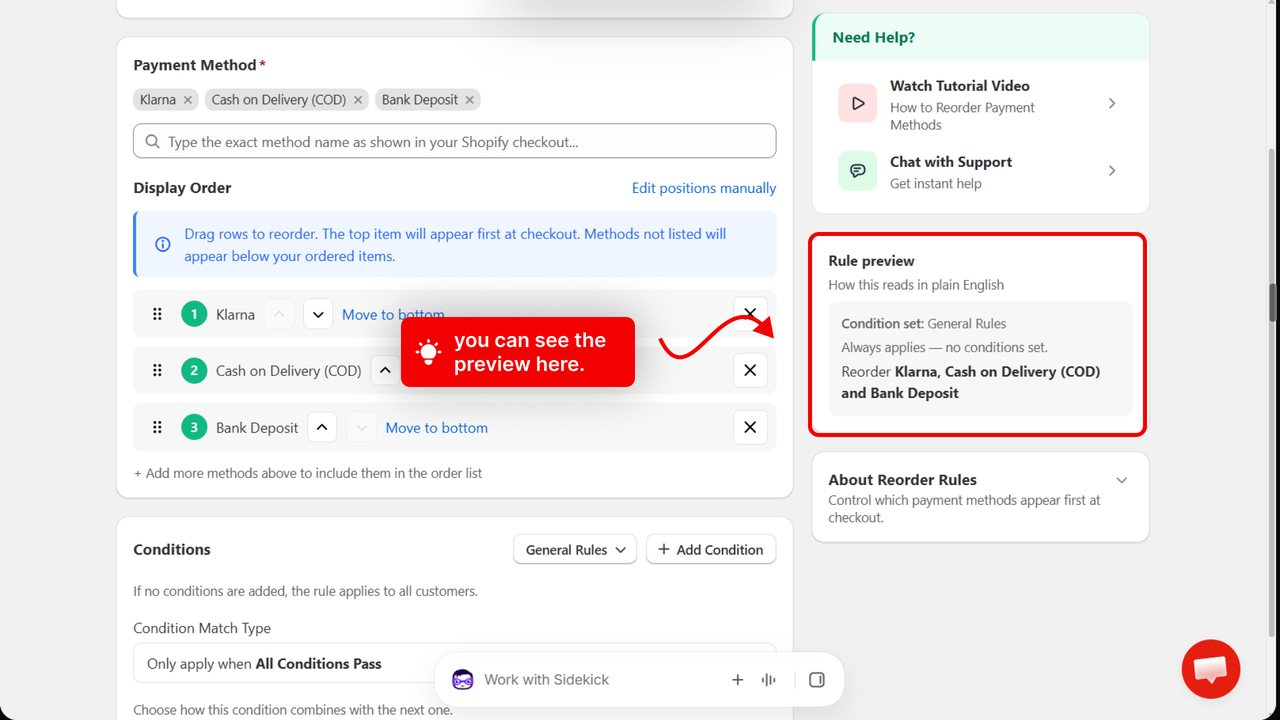Click chevron next to Watch Tutorial Video
Image resolution: width=1280 pixels, height=720 pixels.
(x=1112, y=104)
